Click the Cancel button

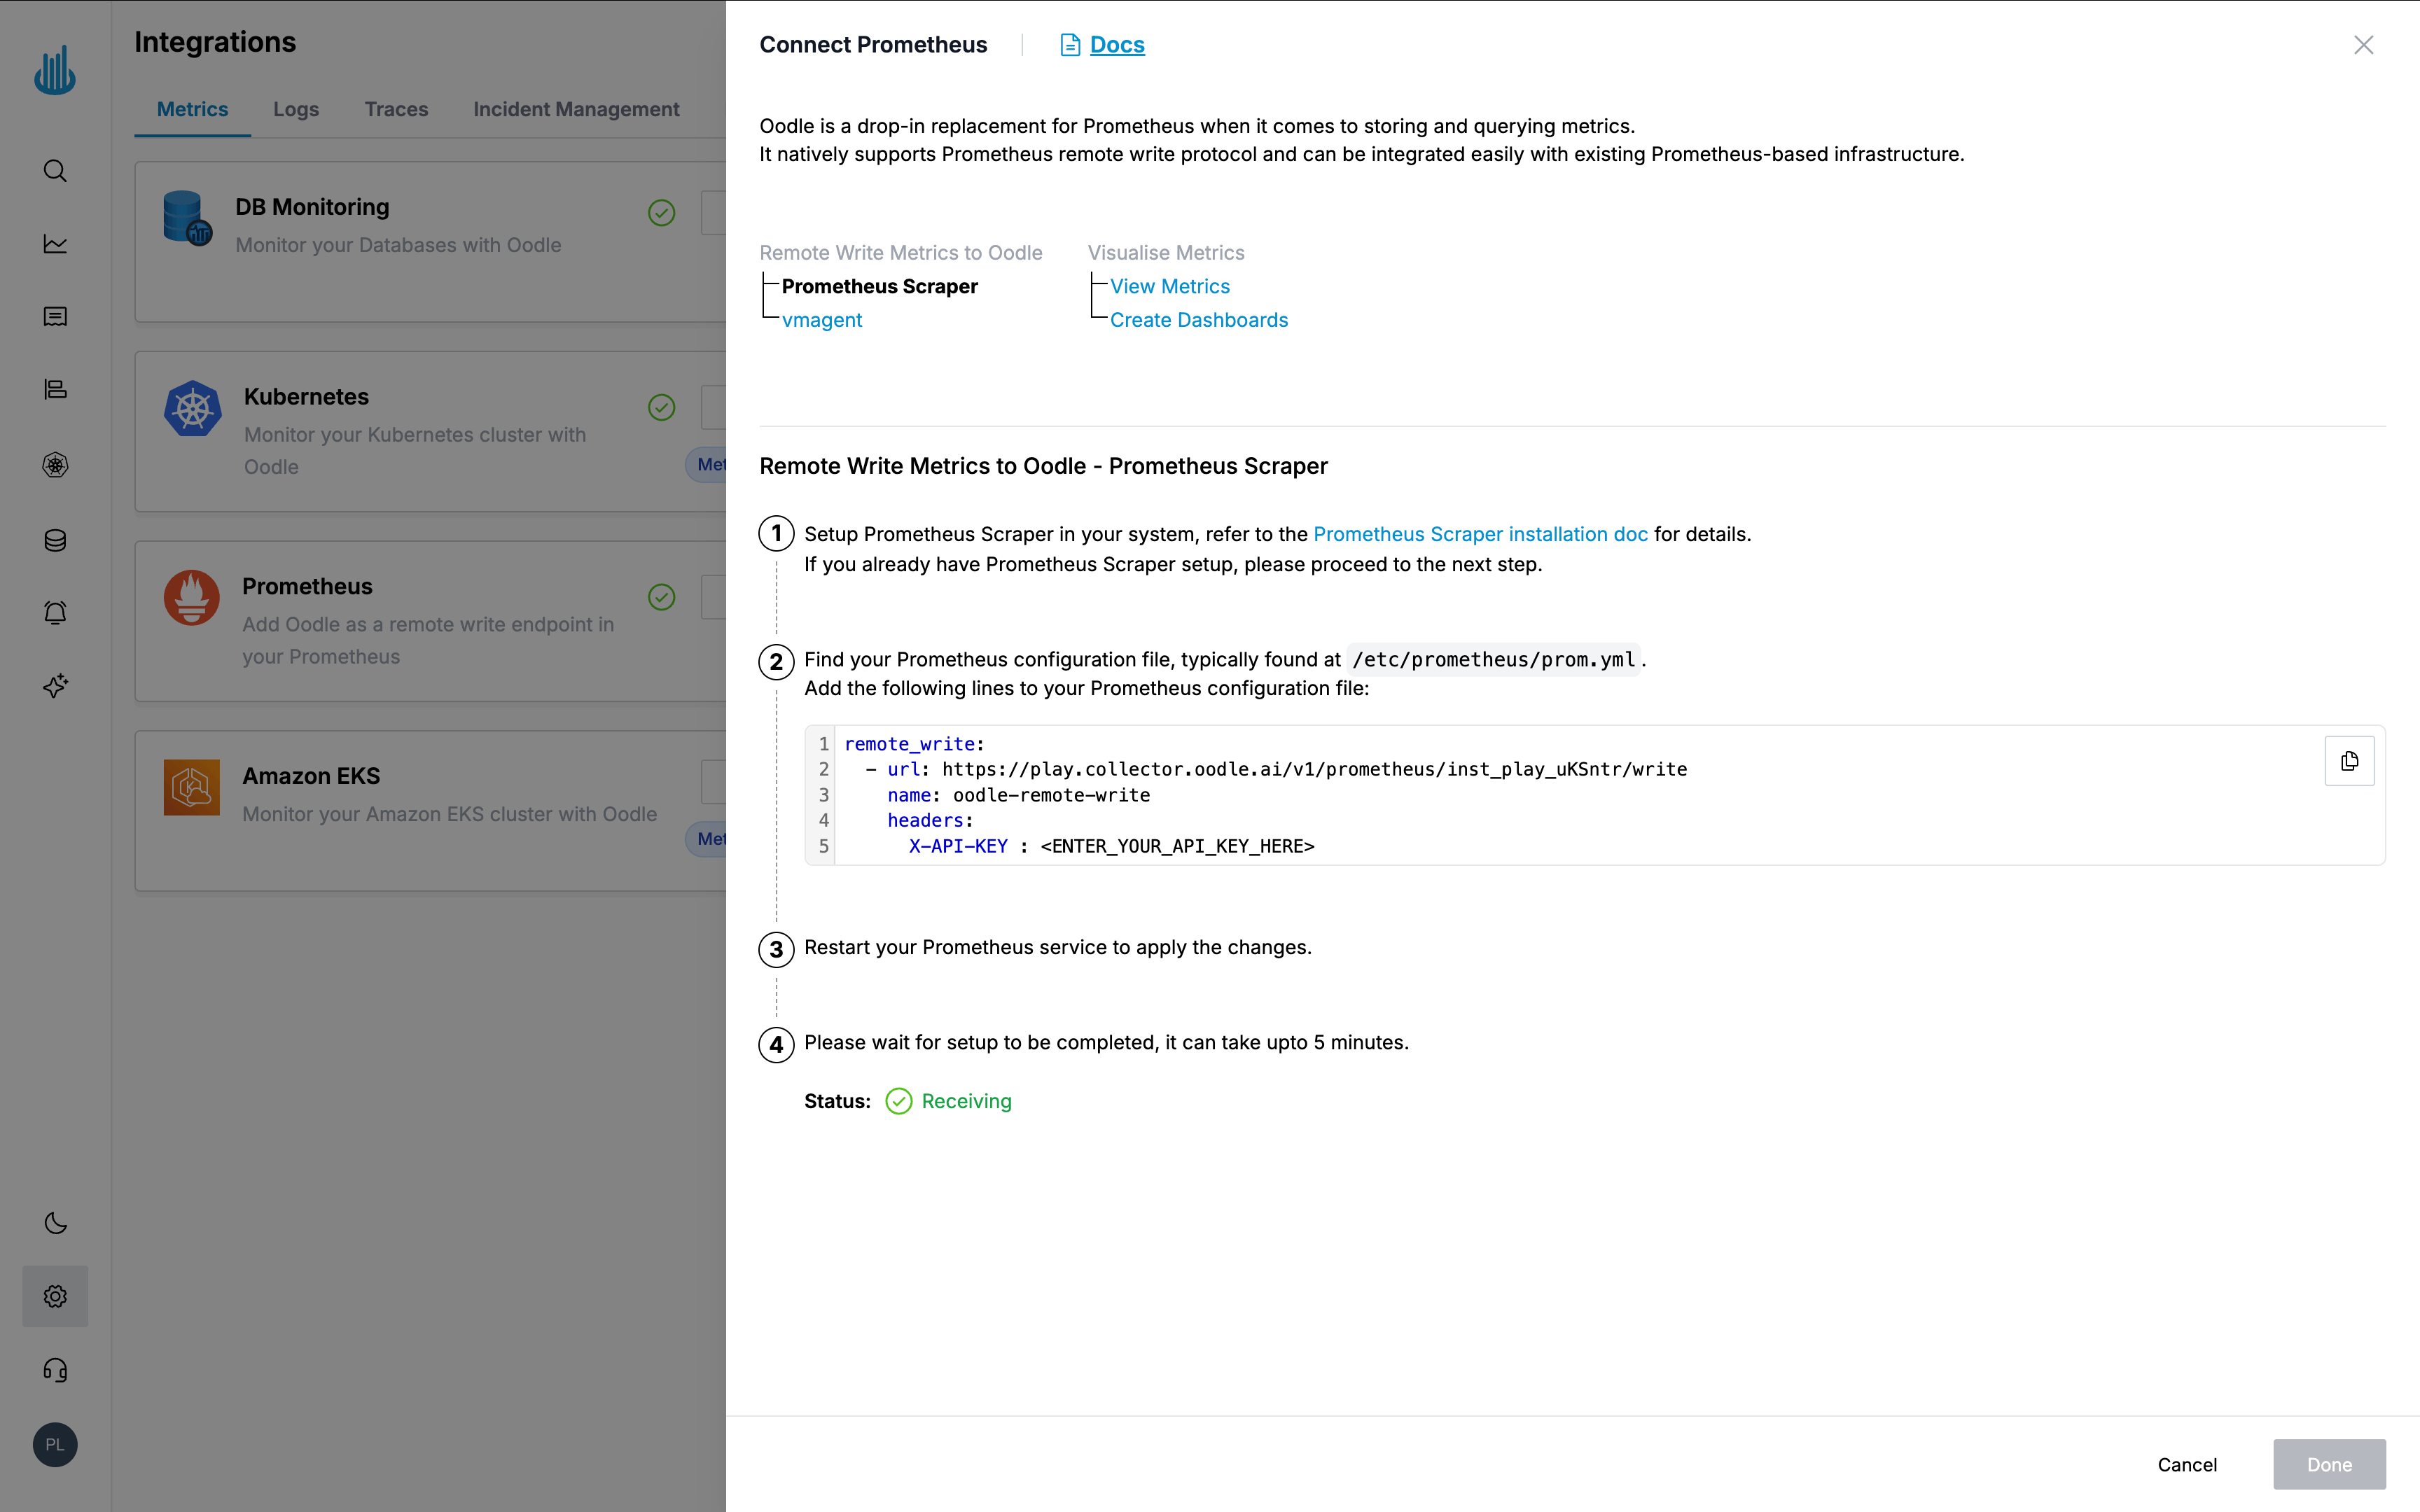(x=2187, y=1464)
